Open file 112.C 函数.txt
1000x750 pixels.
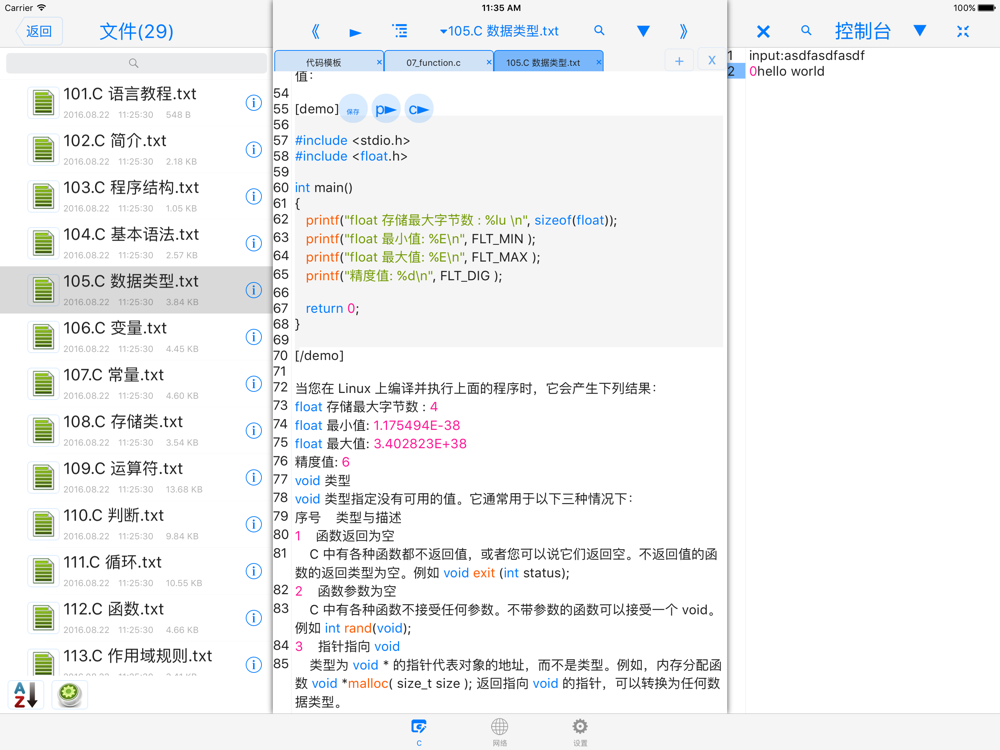(135, 618)
